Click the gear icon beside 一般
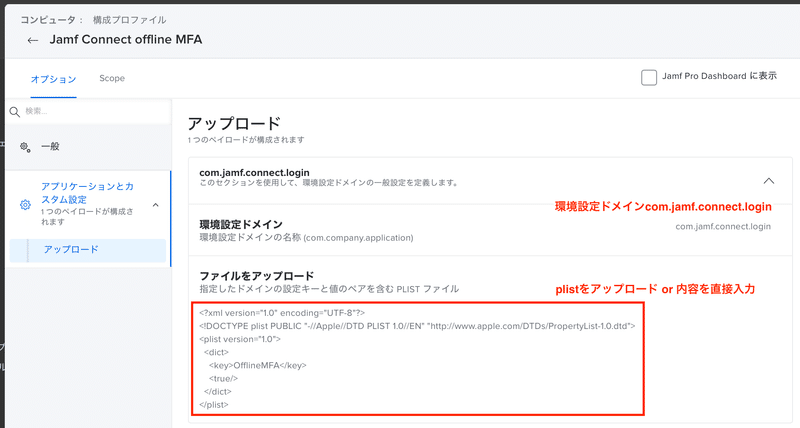800x428 pixels. tap(25, 147)
